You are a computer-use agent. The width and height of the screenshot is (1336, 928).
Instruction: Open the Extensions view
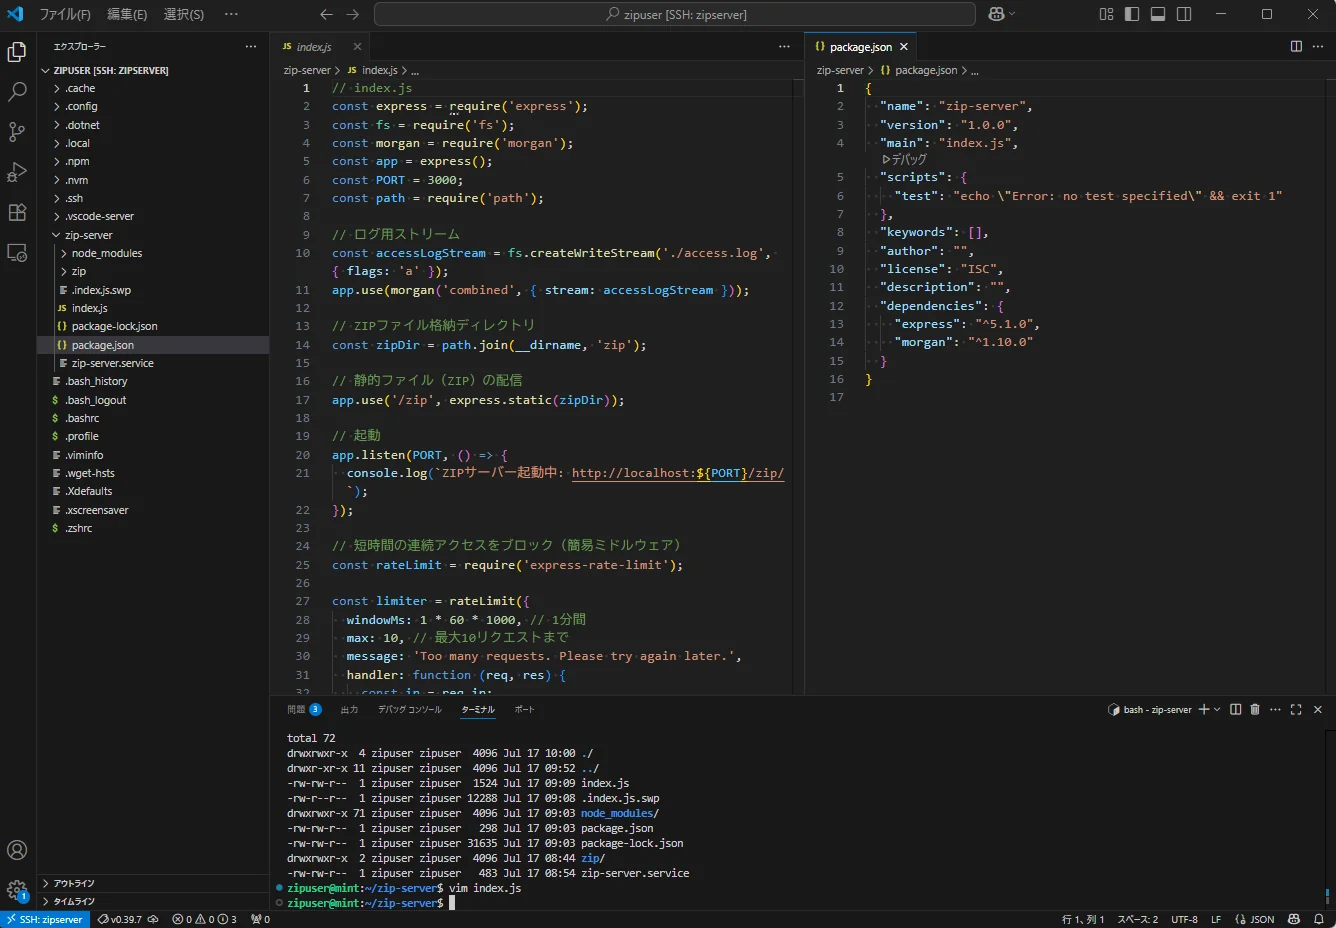click(x=17, y=212)
